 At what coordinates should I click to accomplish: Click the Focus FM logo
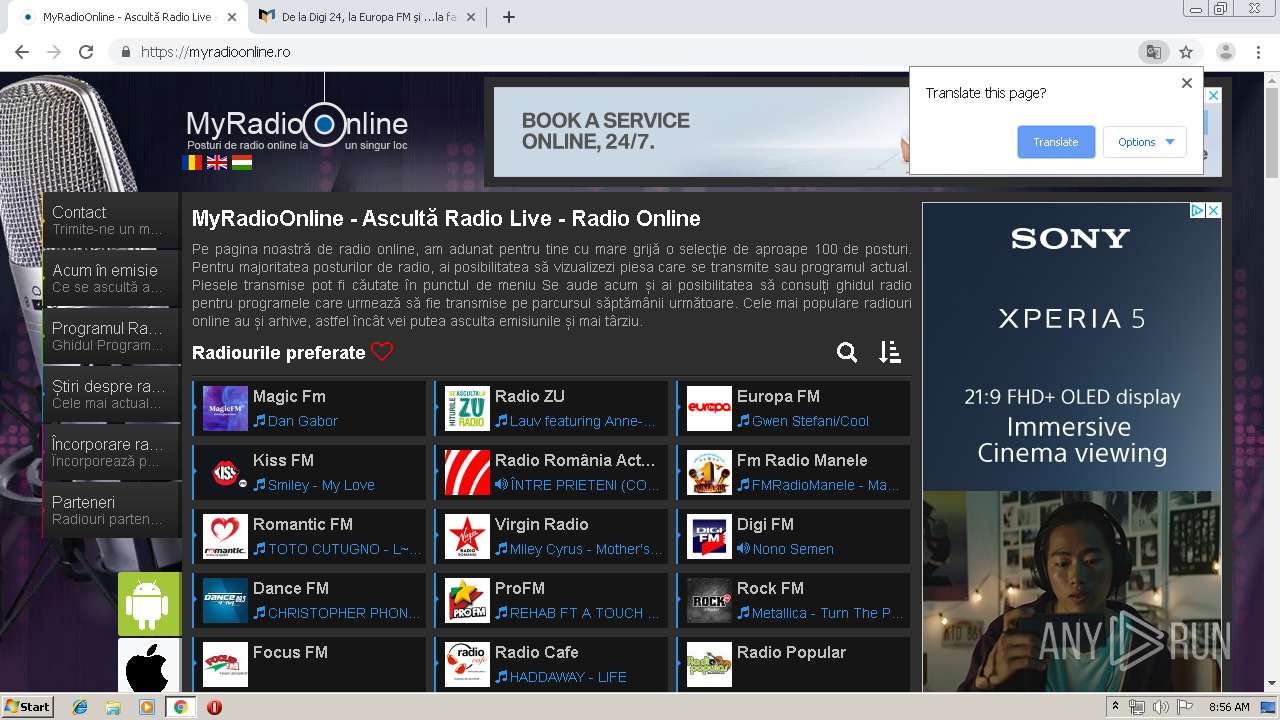tap(225, 664)
